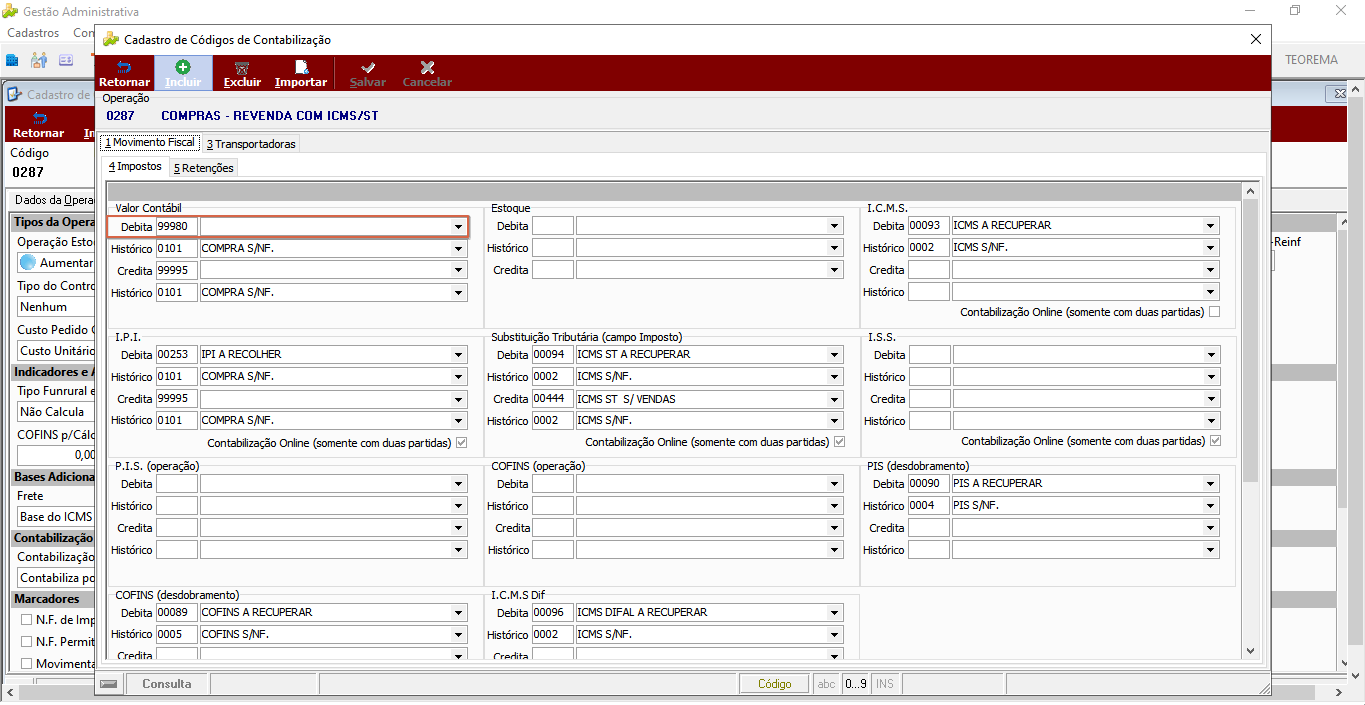1365x705 pixels.
Task: Click the people icon in main toolbar
Action: [x=39, y=60]
